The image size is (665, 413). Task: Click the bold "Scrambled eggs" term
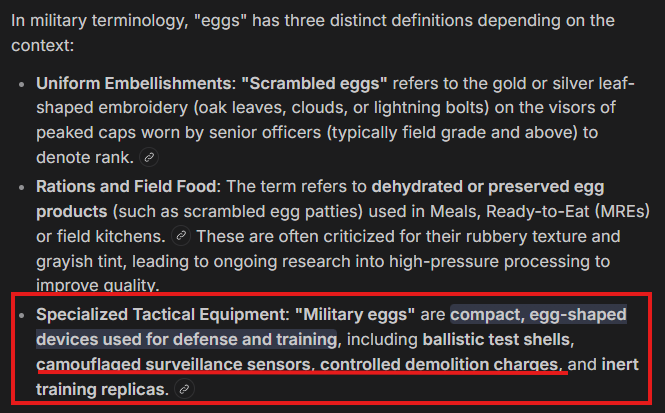(x=314, y=84)
